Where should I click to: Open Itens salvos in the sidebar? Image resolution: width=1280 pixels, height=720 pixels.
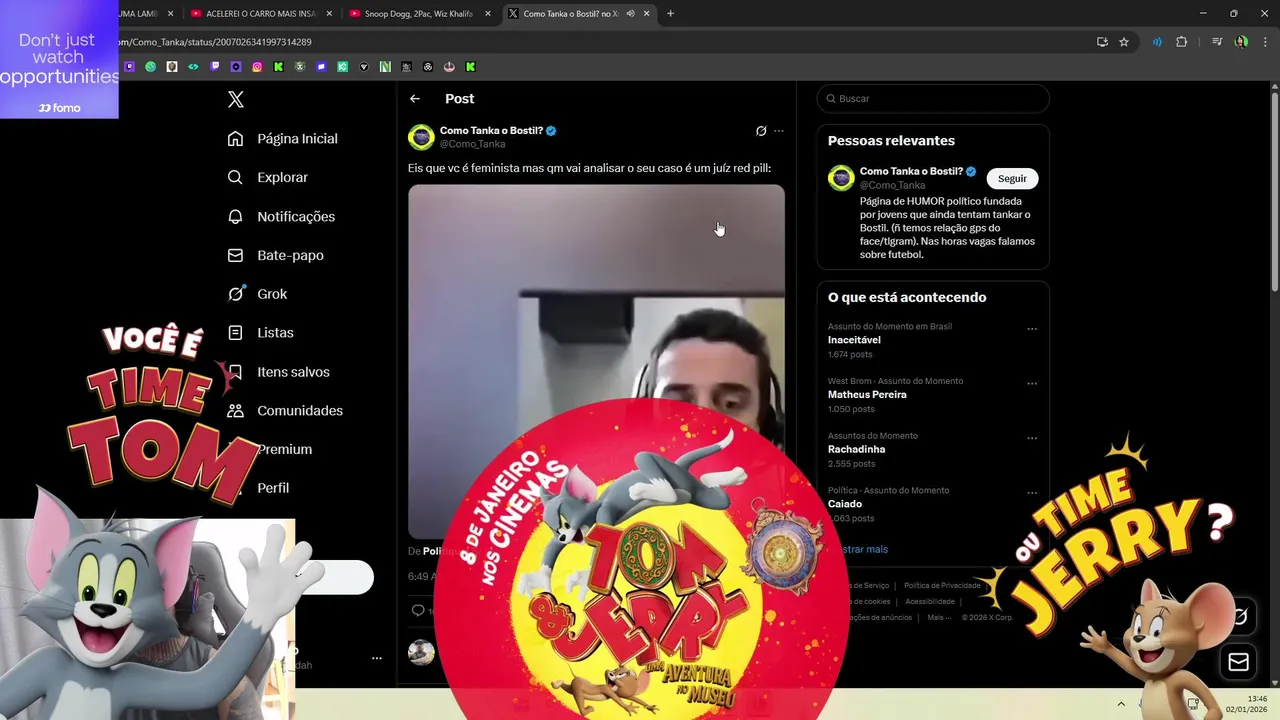[x=279, y=372]
